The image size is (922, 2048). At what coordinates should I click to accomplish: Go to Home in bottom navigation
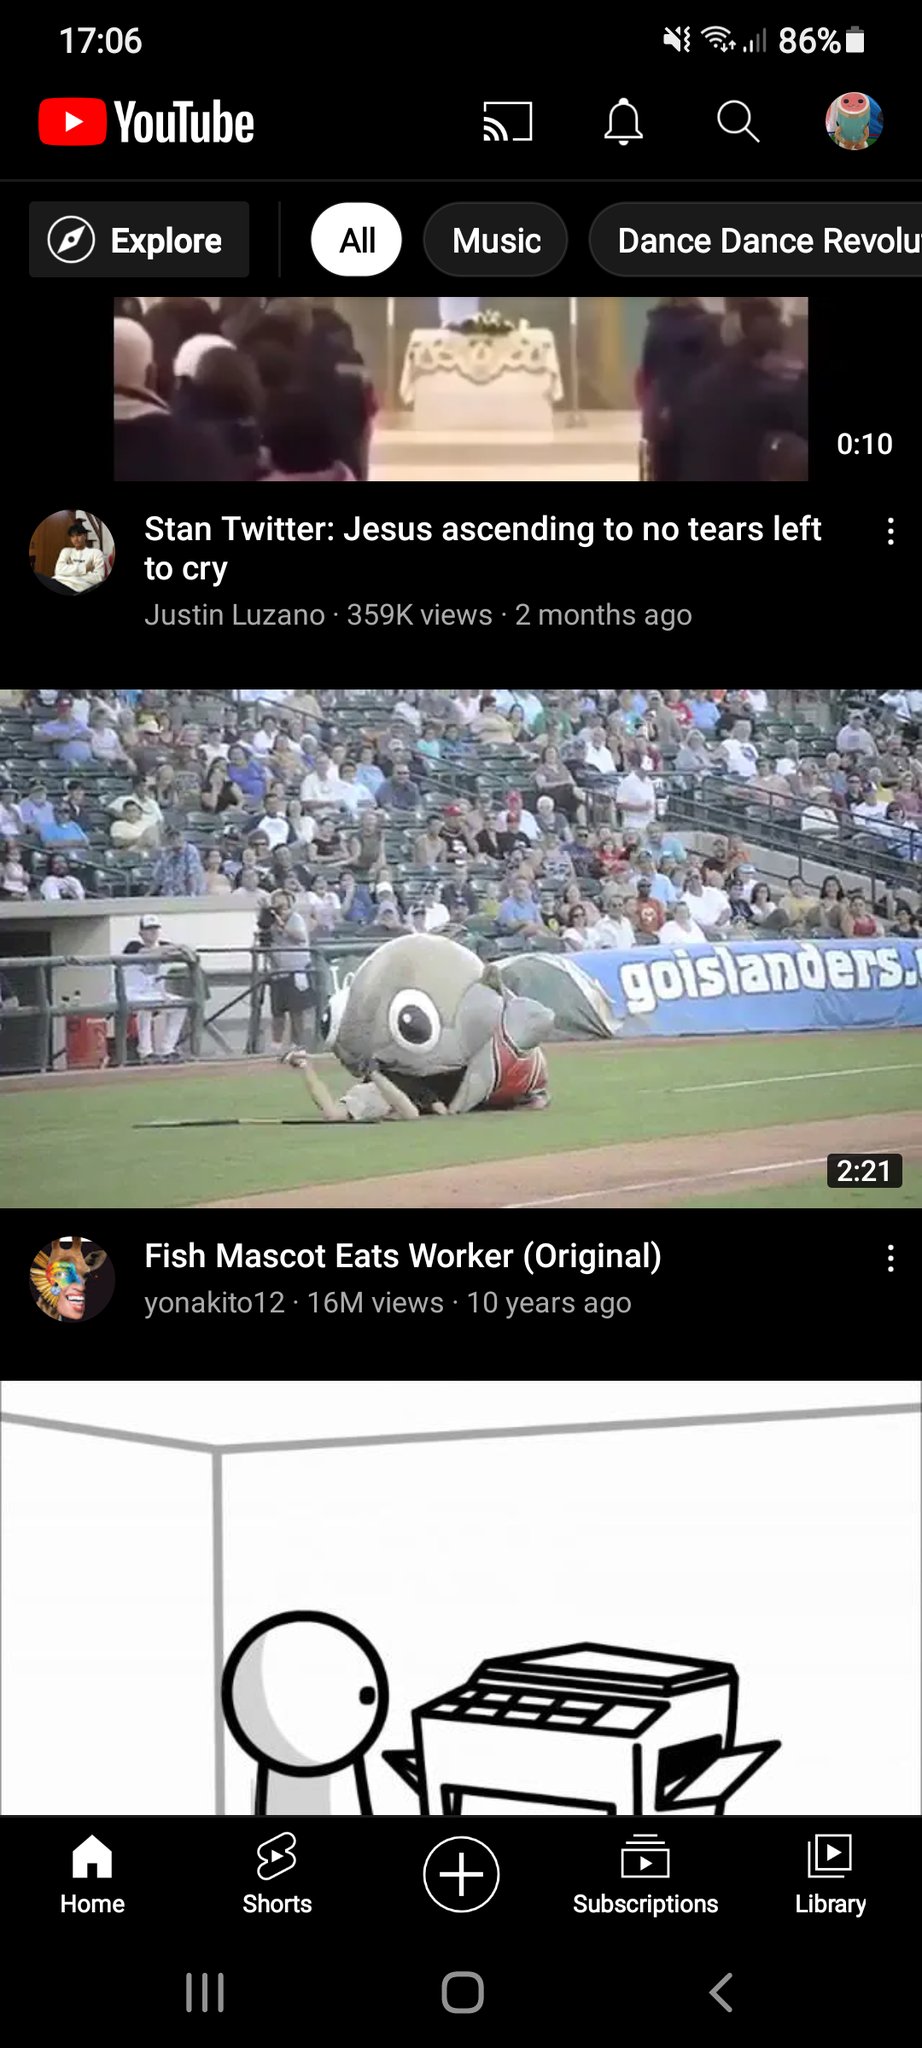point(92,1874)
